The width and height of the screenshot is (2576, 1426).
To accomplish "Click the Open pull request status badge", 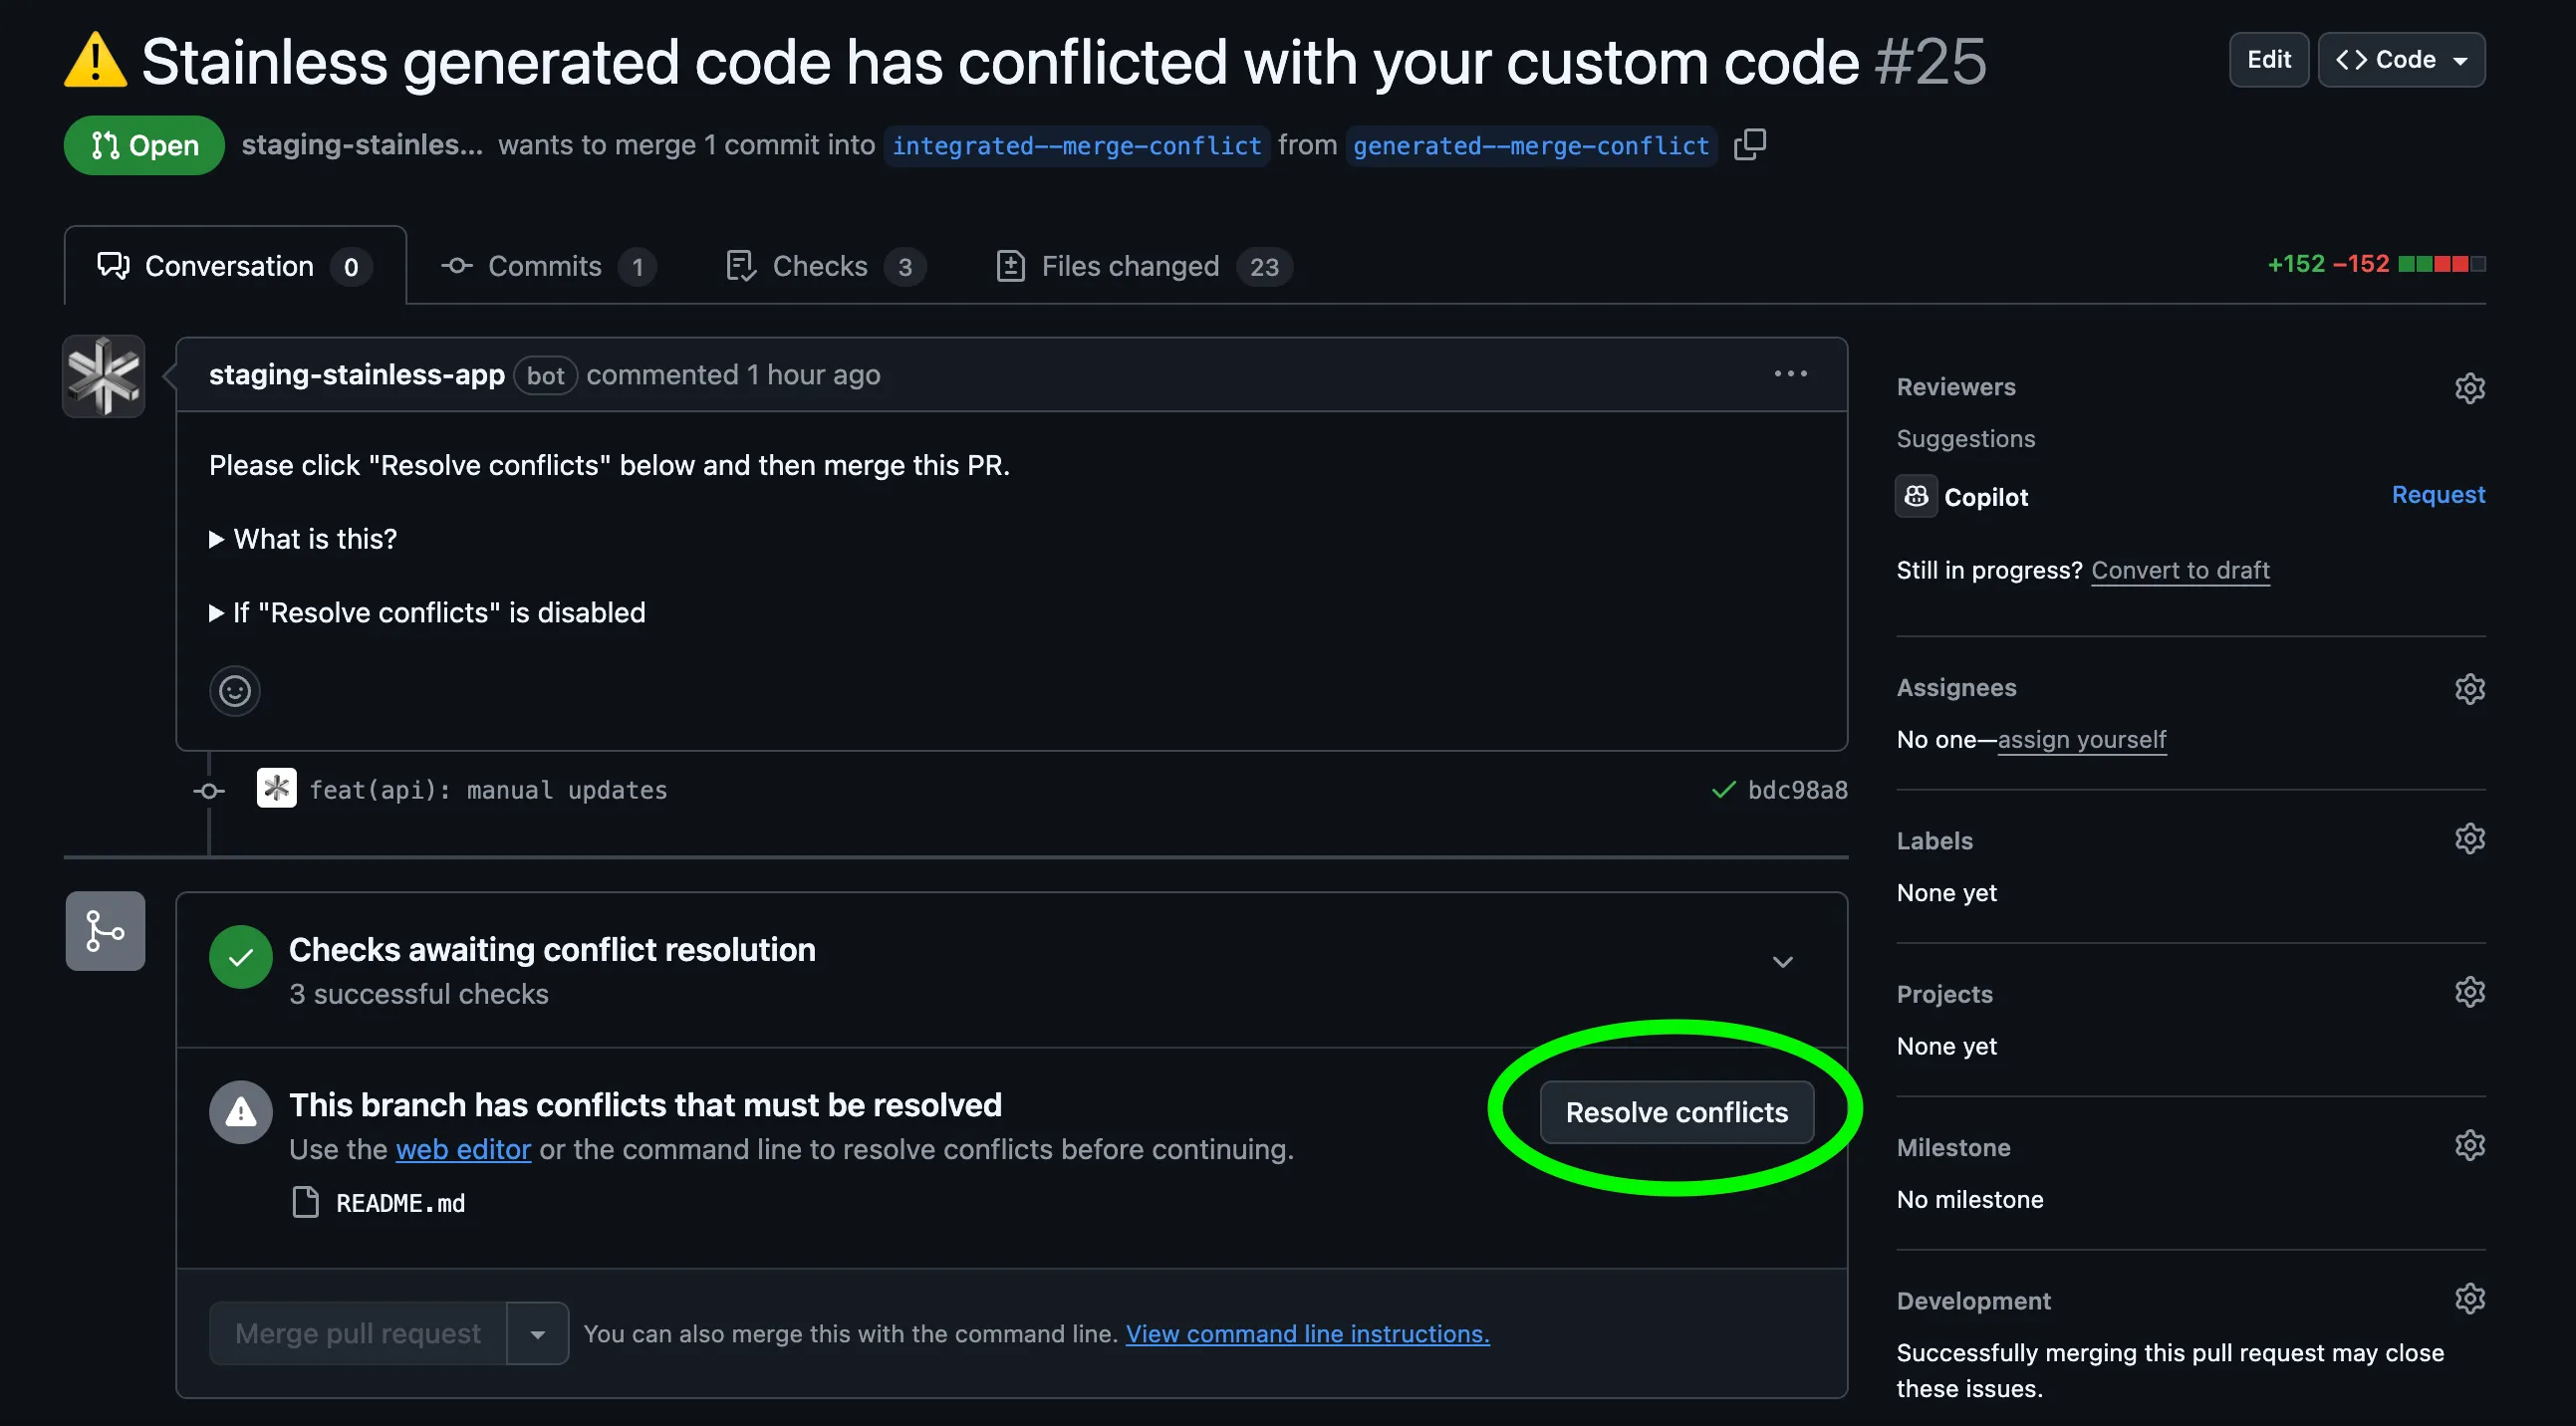I will coord(143,145).
